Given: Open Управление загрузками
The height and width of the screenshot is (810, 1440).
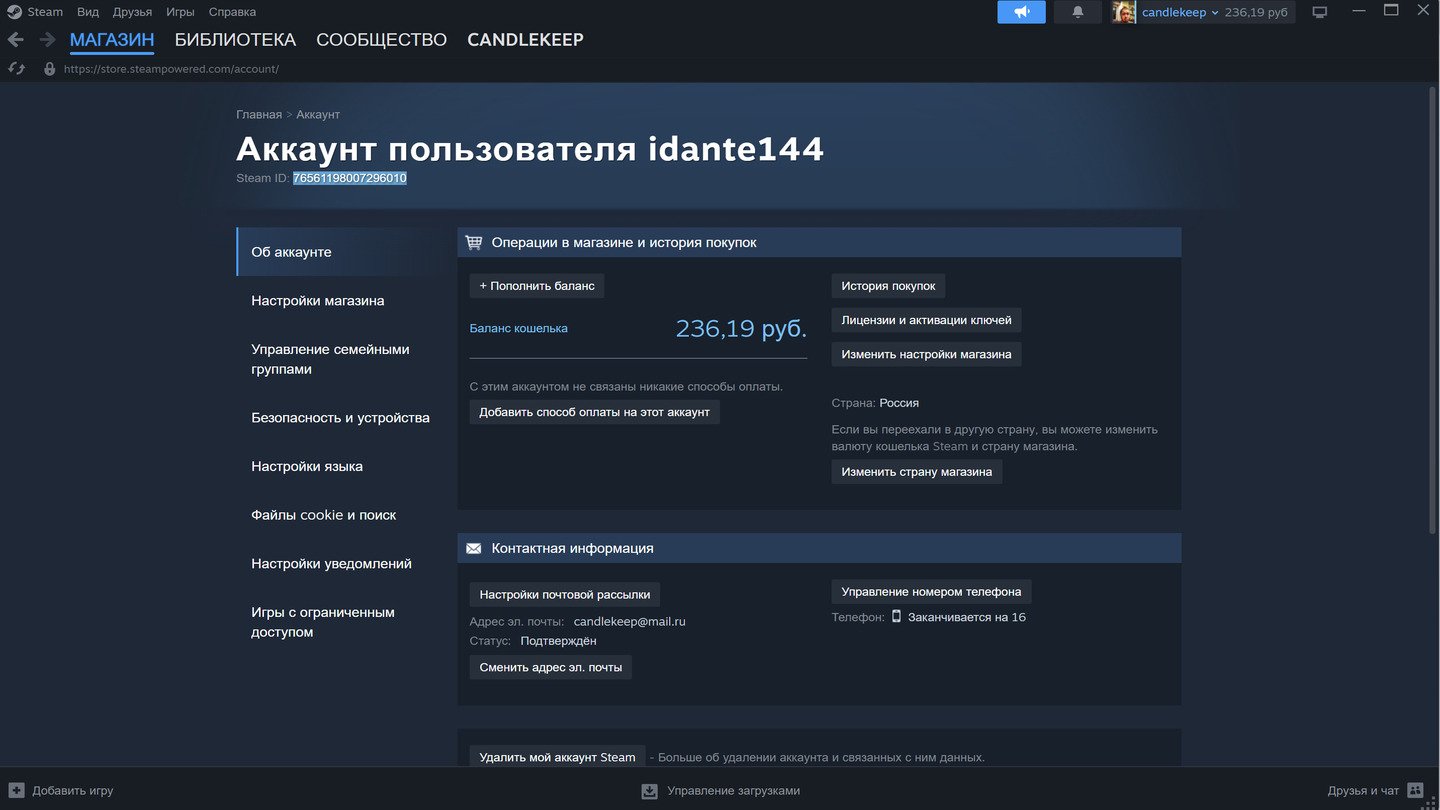Looking at the screenshot, I should pyautogui.click(x=734, y=790).
